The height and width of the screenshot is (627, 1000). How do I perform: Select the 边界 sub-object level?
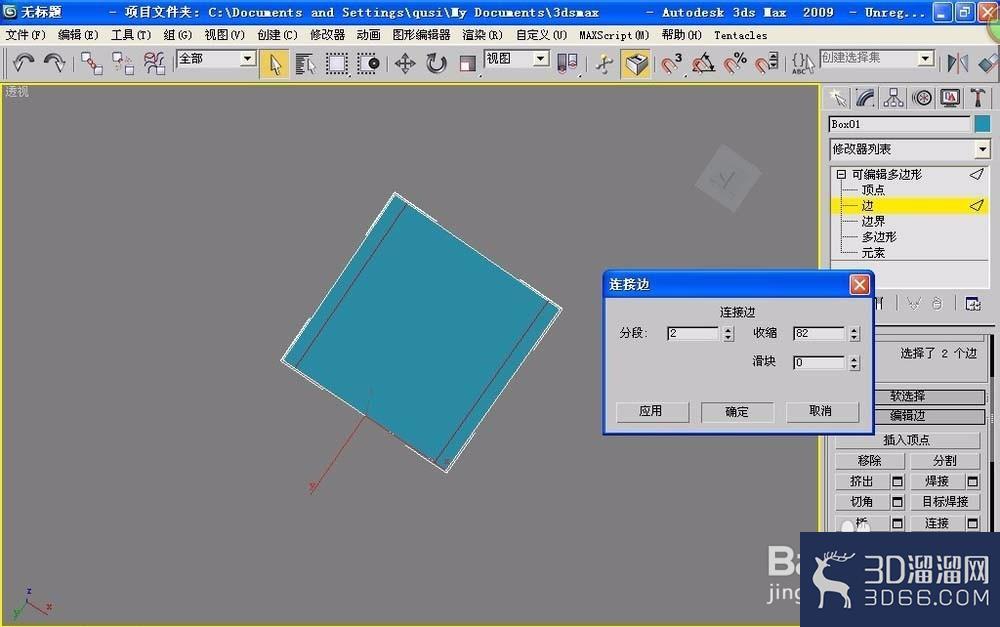(873, 221)
